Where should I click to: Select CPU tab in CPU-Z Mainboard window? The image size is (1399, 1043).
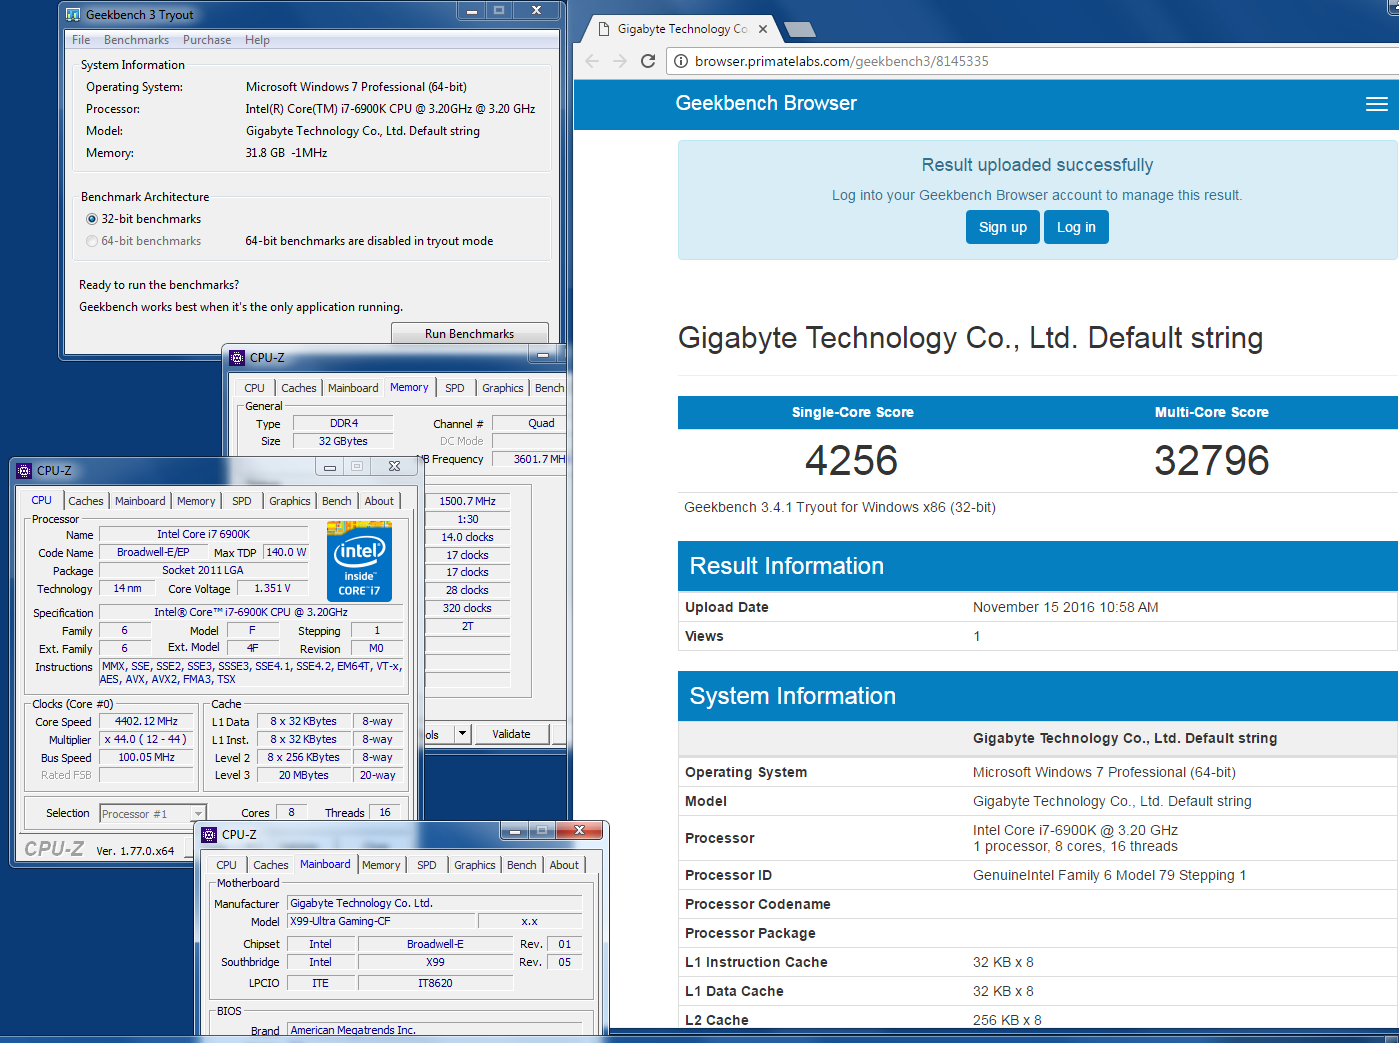coord(227,865)
